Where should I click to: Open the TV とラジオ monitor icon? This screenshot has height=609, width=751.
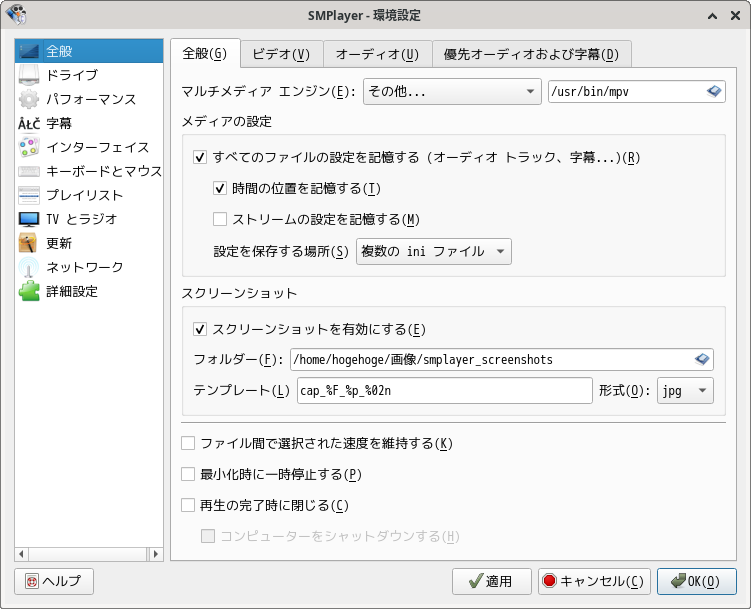[30, 219]
